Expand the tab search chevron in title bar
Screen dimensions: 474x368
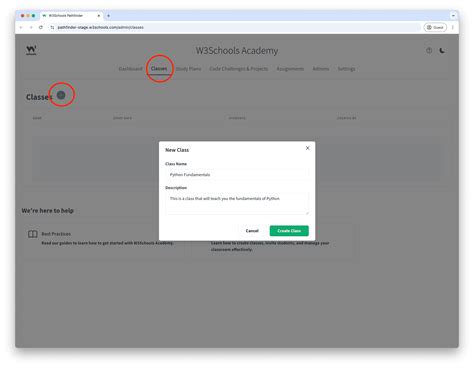tap(453, 16)
